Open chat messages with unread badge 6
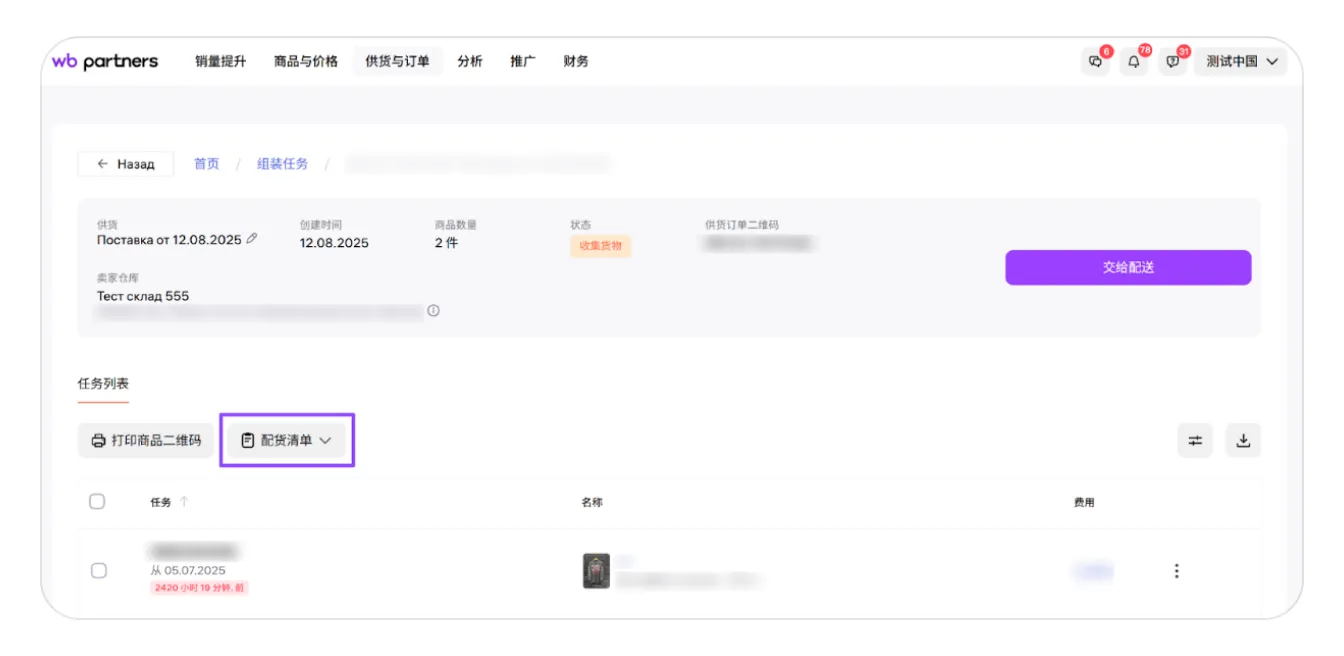This screenshot has width=1344, height=656. pos(1096,60)
